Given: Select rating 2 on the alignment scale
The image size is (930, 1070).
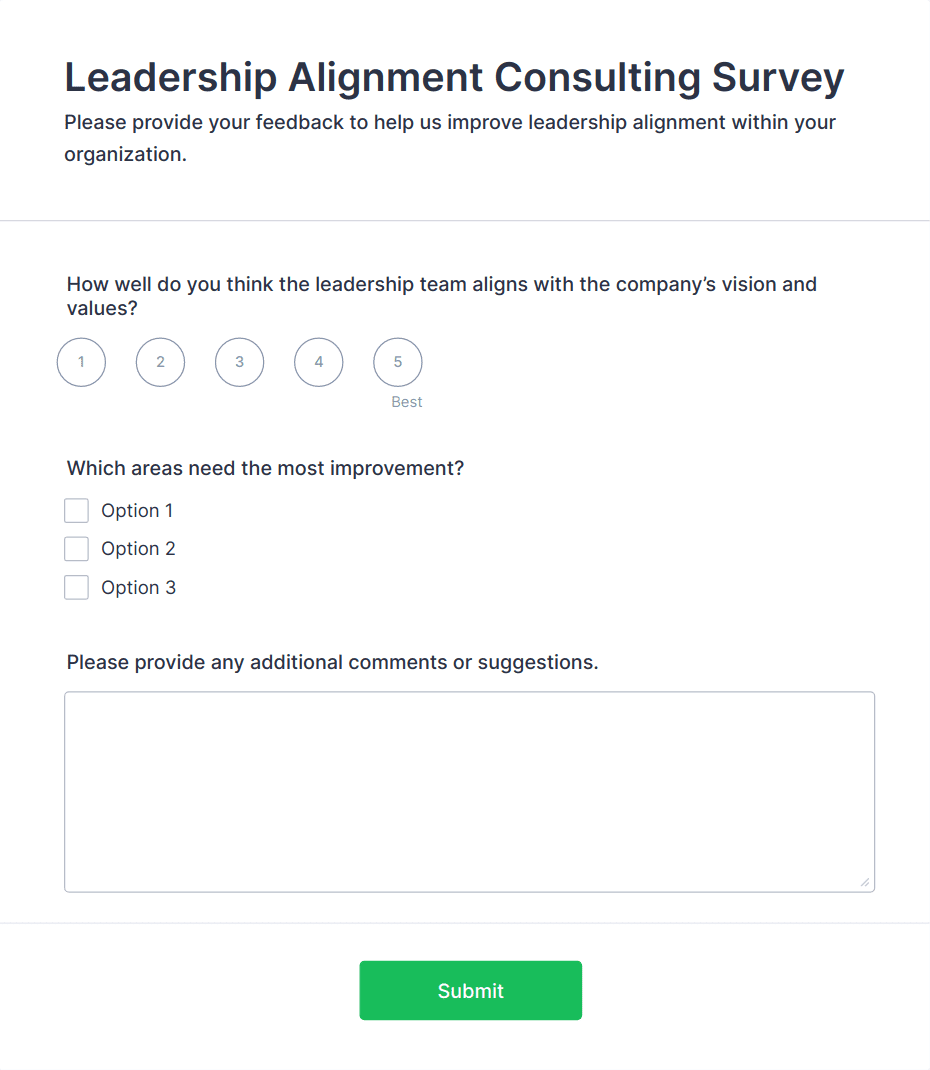Looking at the screenshot, I should (x=160, y=362).
